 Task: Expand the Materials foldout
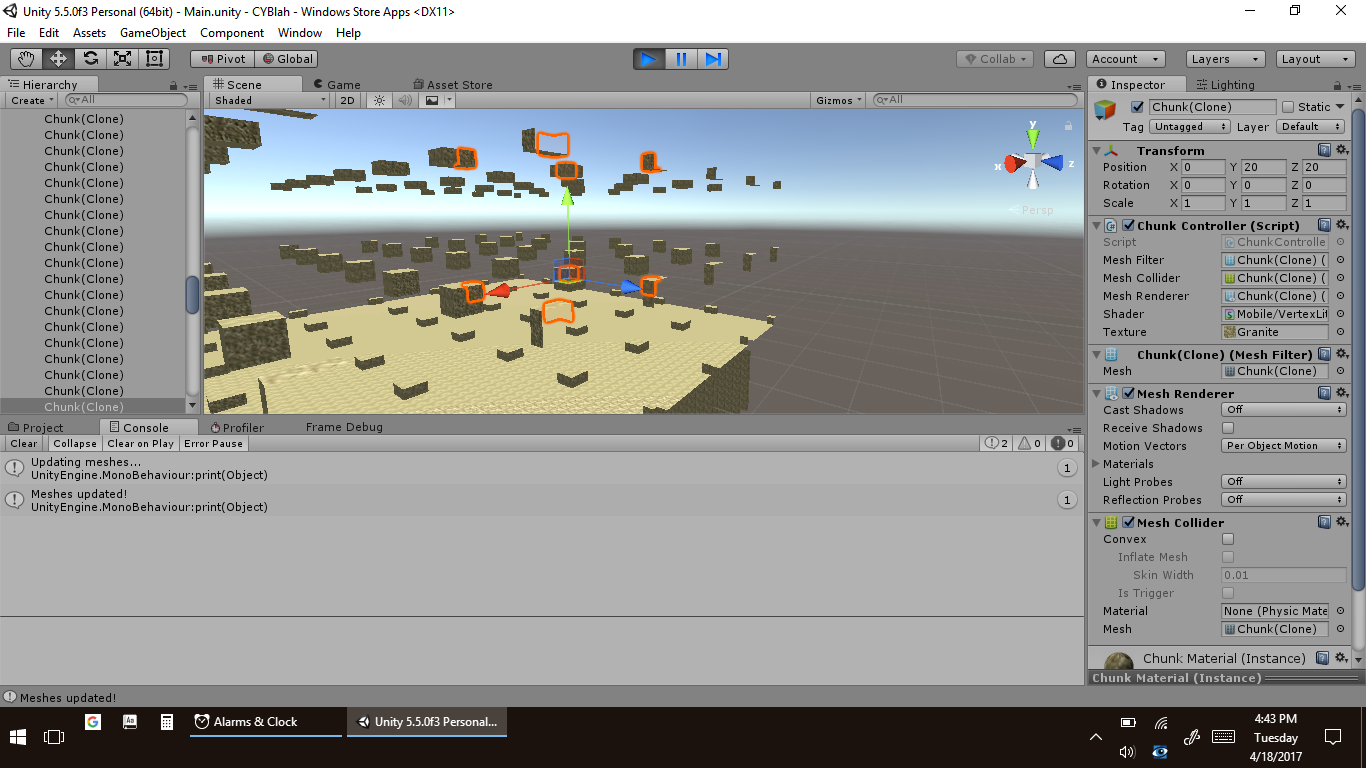pos(1096,464)
